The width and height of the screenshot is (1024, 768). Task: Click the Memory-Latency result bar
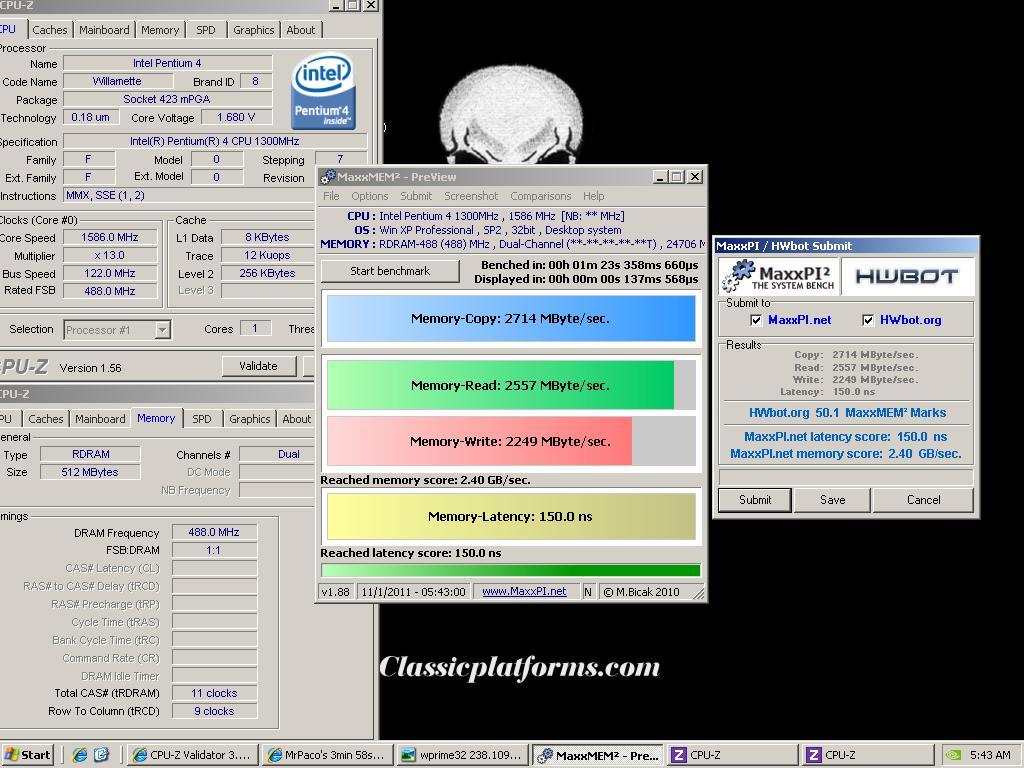point(511,516)
